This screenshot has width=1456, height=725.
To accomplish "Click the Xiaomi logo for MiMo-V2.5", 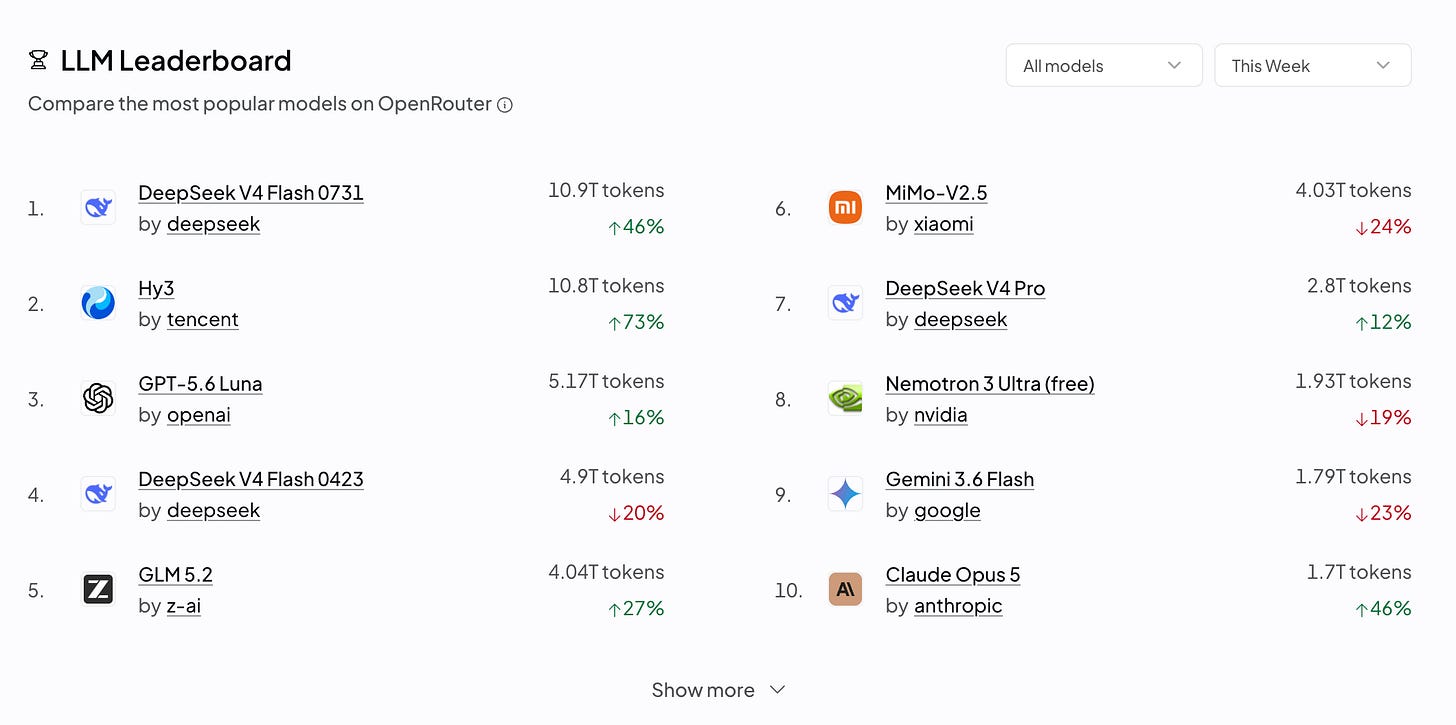I will coord(845,208).
